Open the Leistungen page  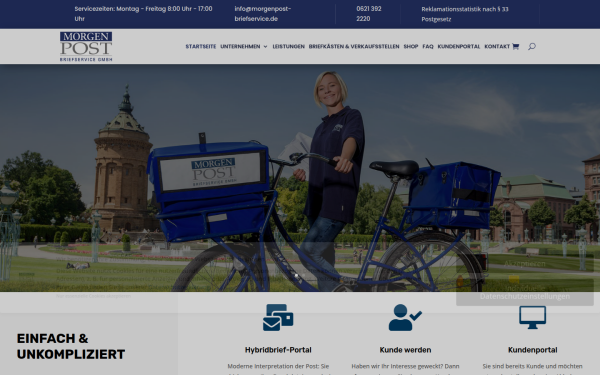point(289,46)
